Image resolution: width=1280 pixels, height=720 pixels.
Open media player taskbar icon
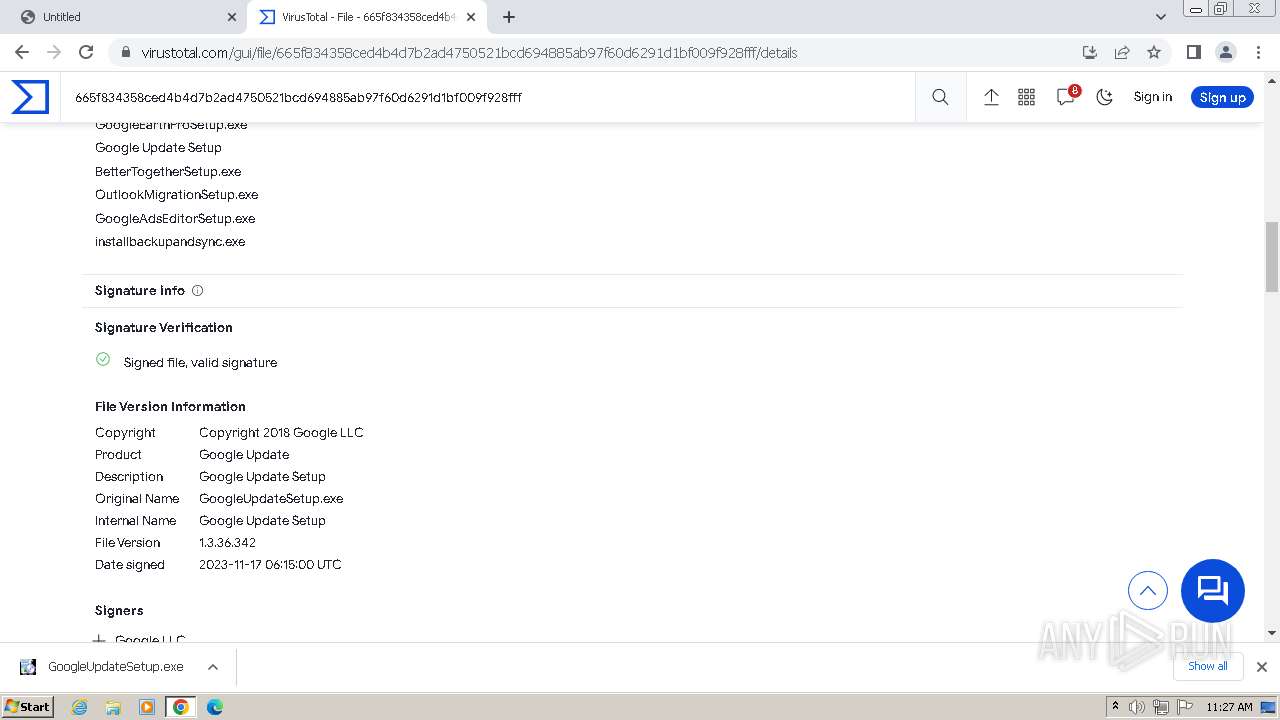point(147,707)
